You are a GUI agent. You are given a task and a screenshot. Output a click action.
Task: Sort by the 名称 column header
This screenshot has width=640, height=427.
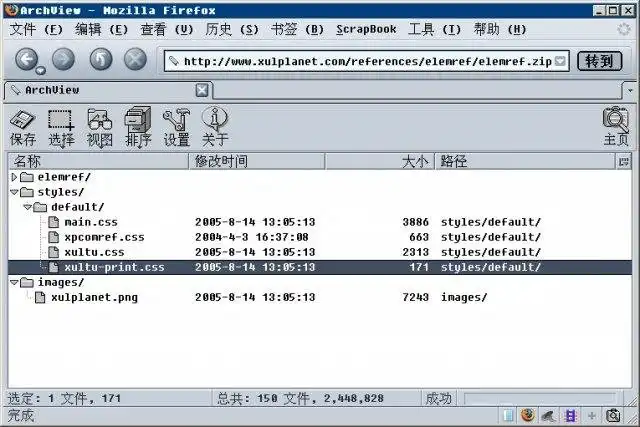(98, 161)
